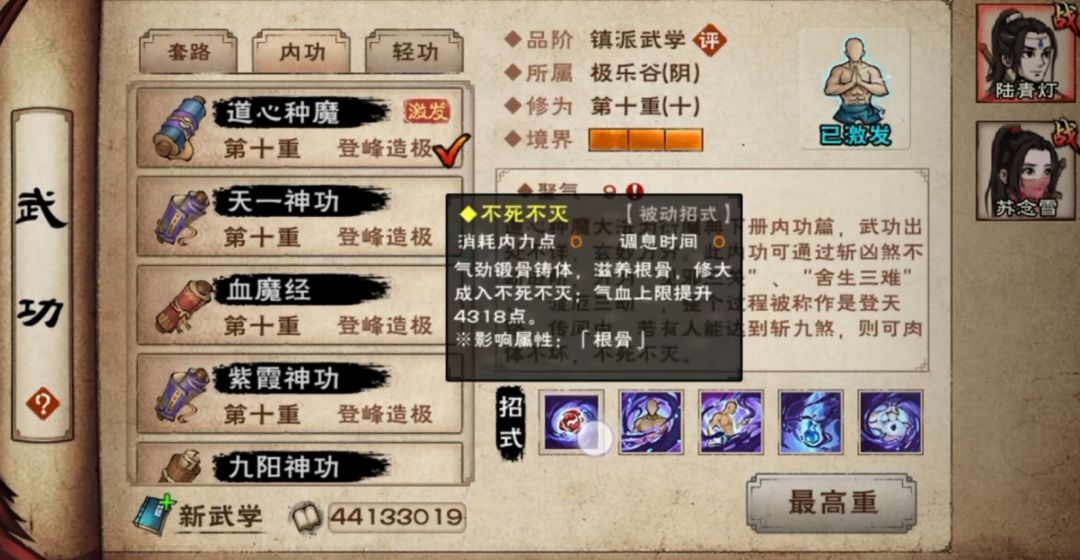Click the 新武学 book icon
This screenshot has height=560, width=1080.
pos(154,515)
